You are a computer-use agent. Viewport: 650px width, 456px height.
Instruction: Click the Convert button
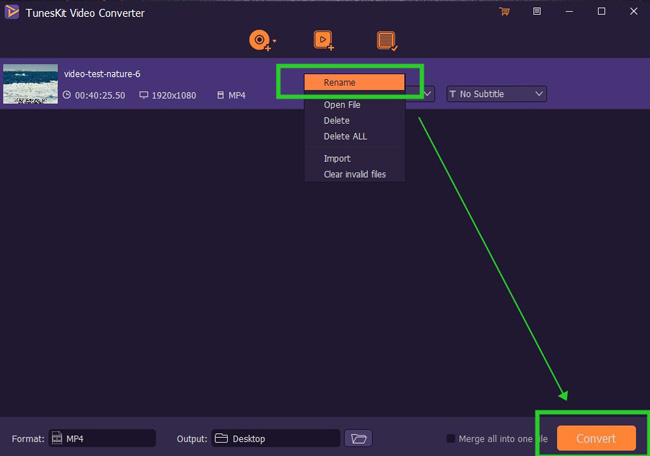click(x=596, y=438)
